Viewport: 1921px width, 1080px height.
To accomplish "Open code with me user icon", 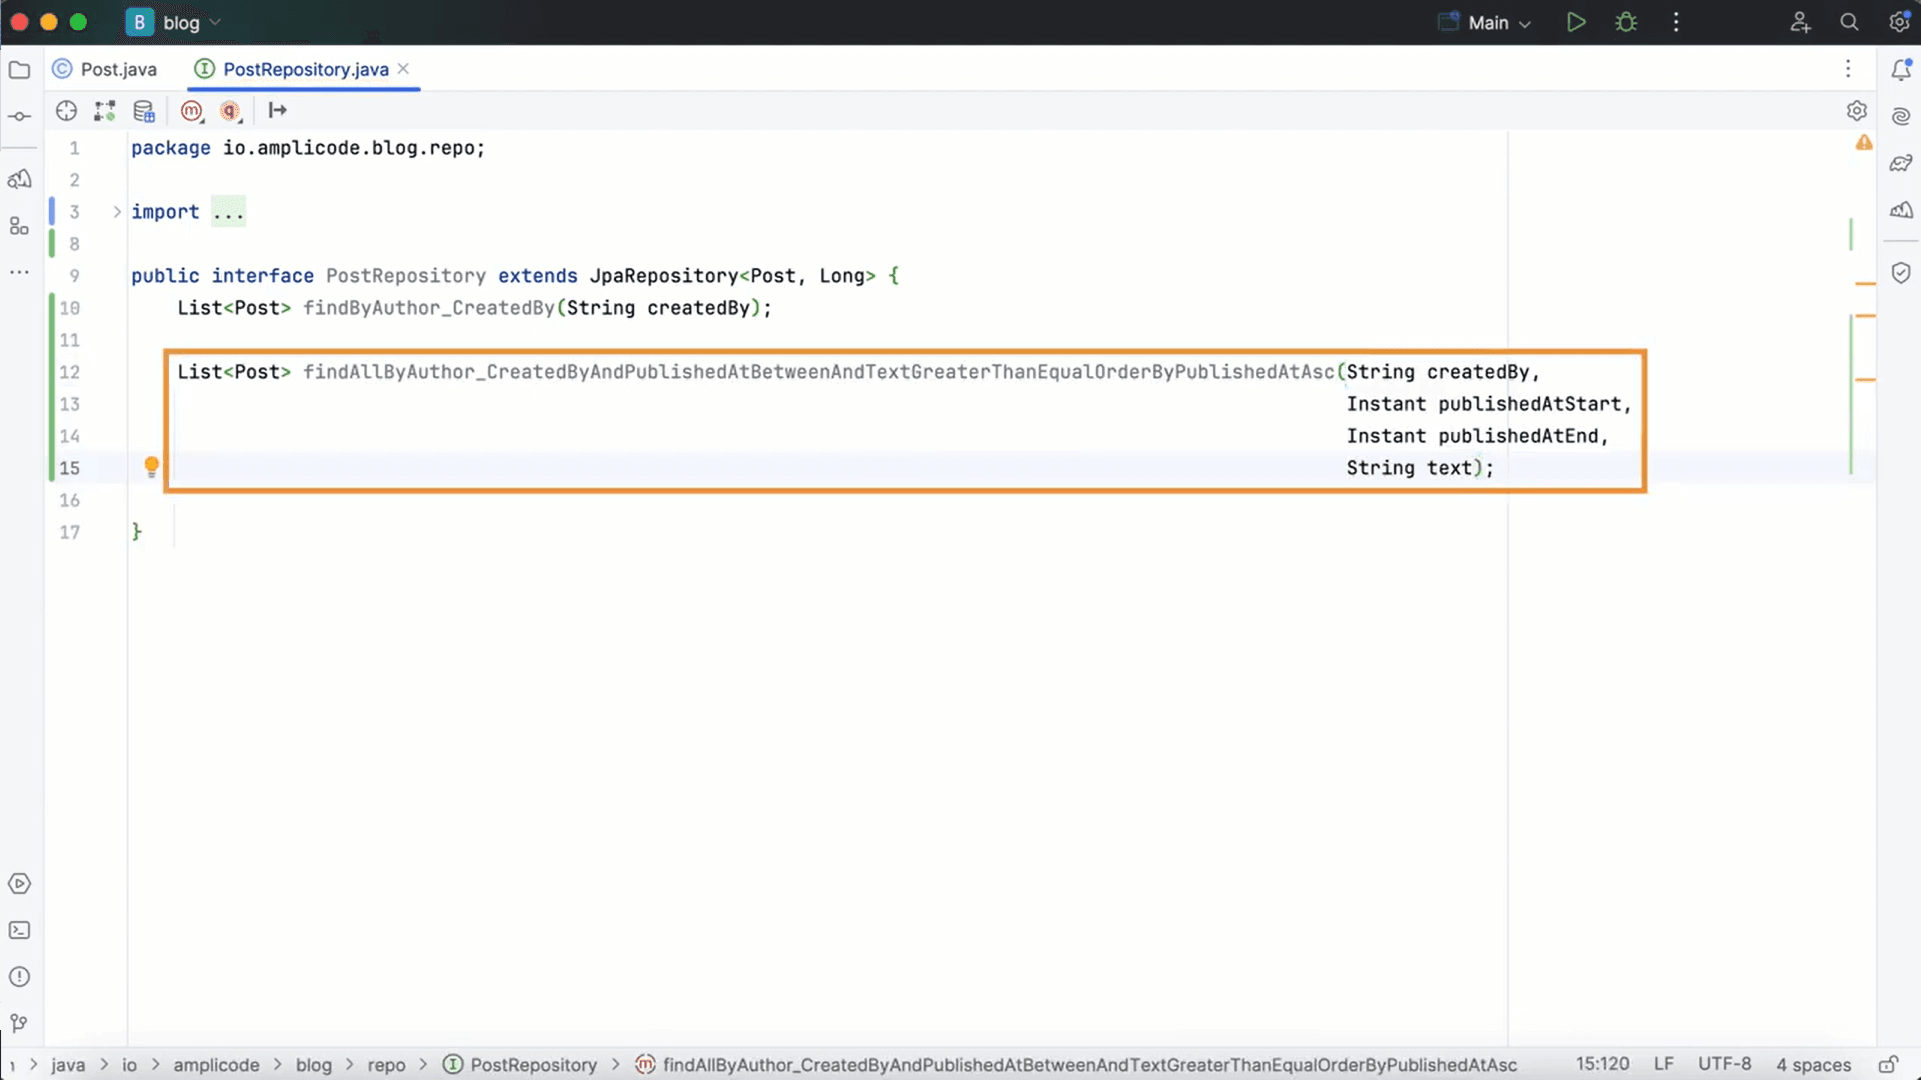I will [1800, 22].
